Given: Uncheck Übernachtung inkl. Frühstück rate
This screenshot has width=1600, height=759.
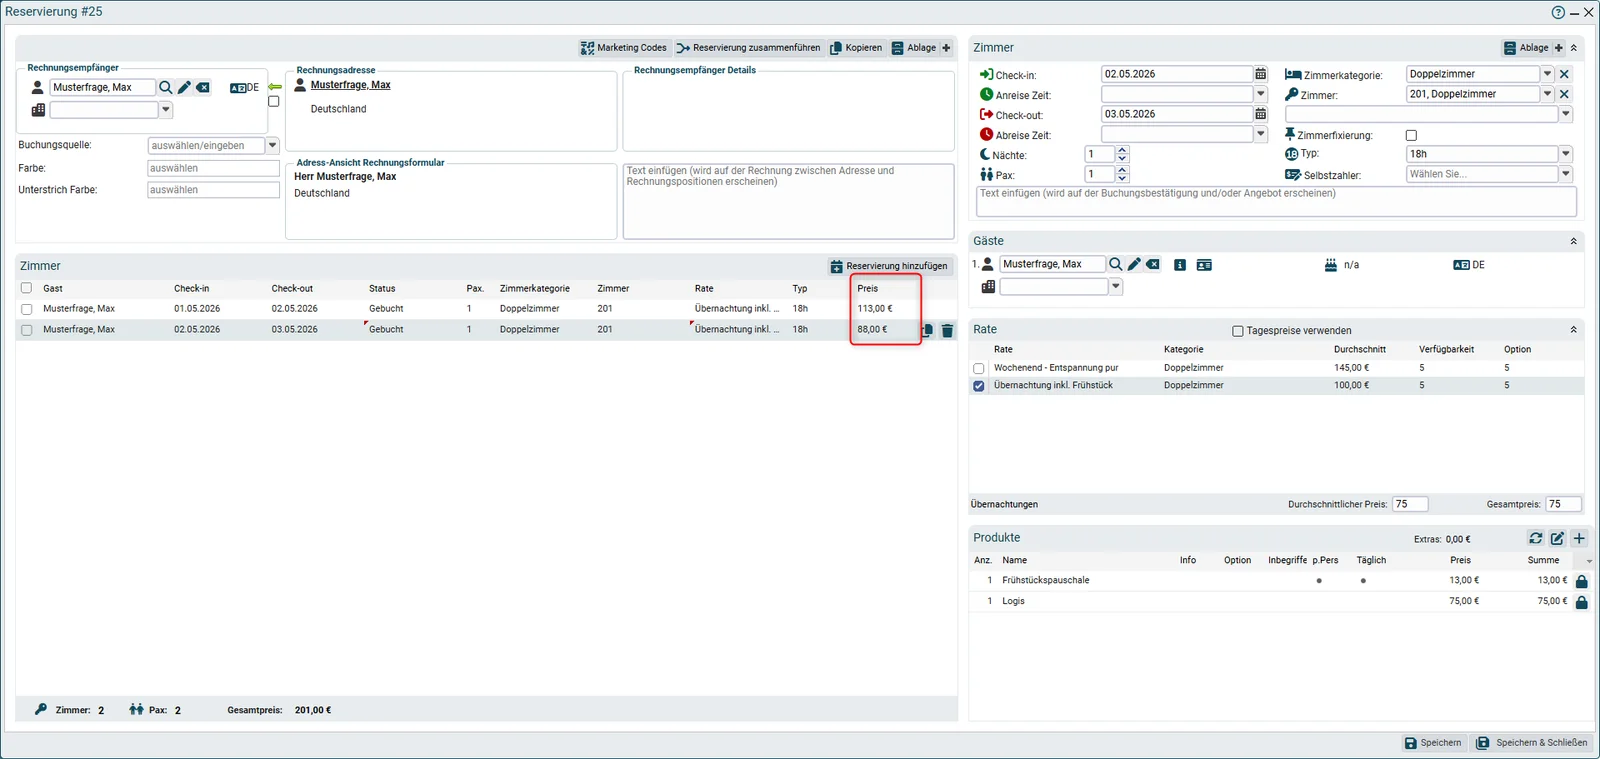Looking at the screenshot, I should click(979, 385).
